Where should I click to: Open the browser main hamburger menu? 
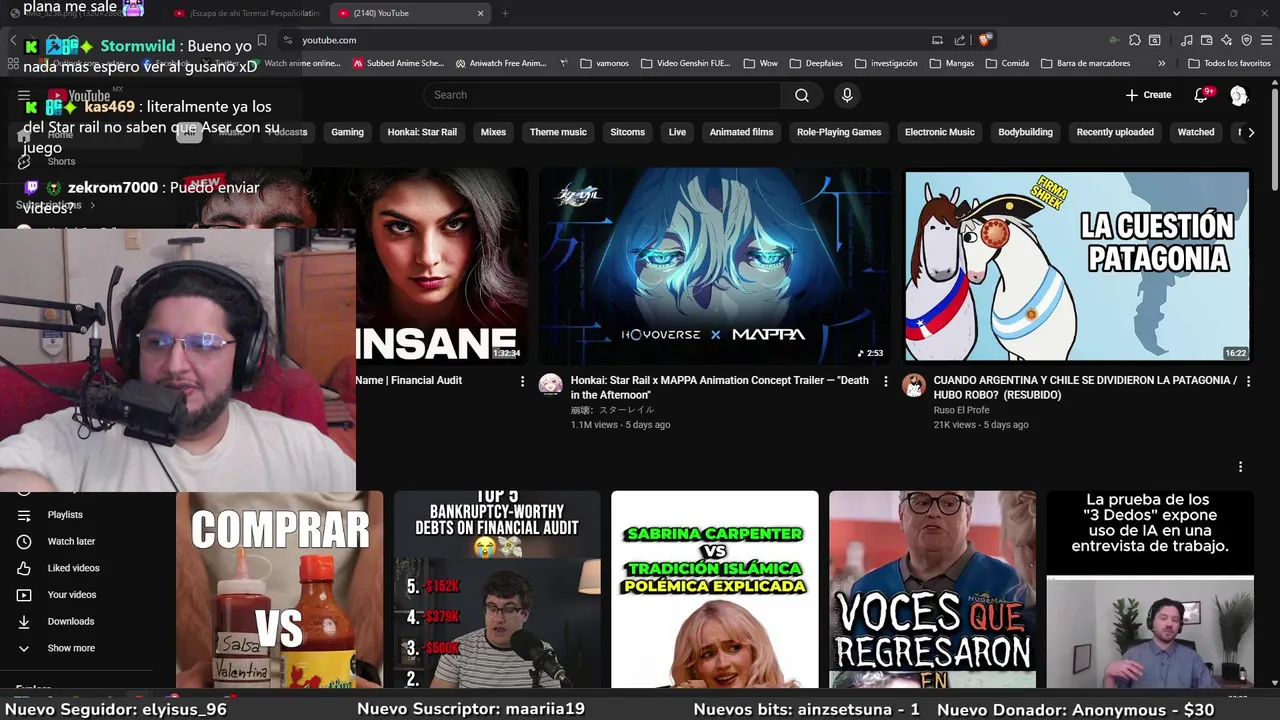pyautogui.click(x=1266, y=40)
